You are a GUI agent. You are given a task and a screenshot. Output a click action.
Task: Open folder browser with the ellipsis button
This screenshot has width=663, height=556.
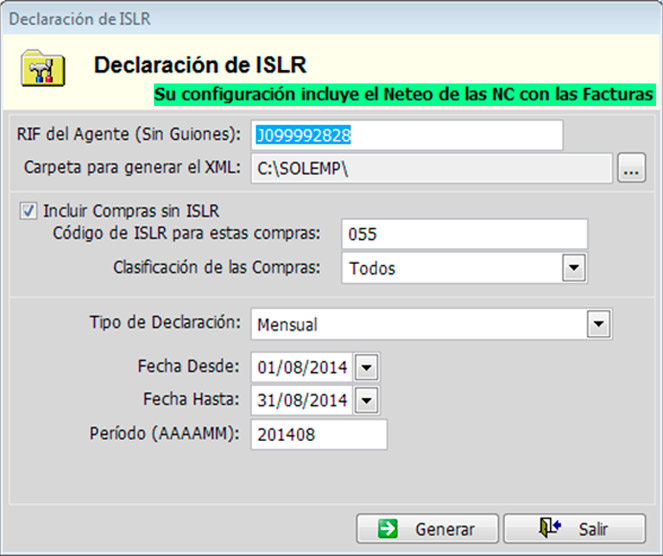click(630, 169)
